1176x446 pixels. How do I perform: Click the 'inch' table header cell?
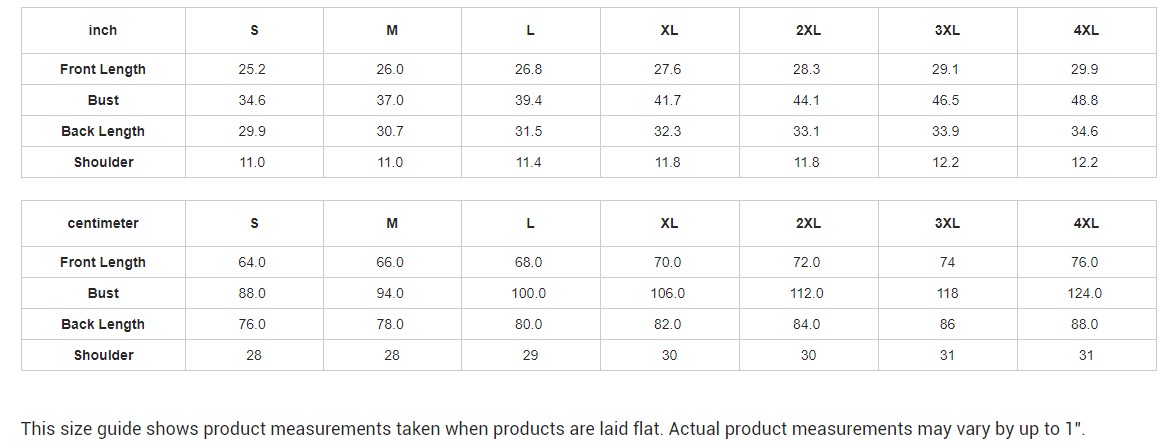click(103, 30)
